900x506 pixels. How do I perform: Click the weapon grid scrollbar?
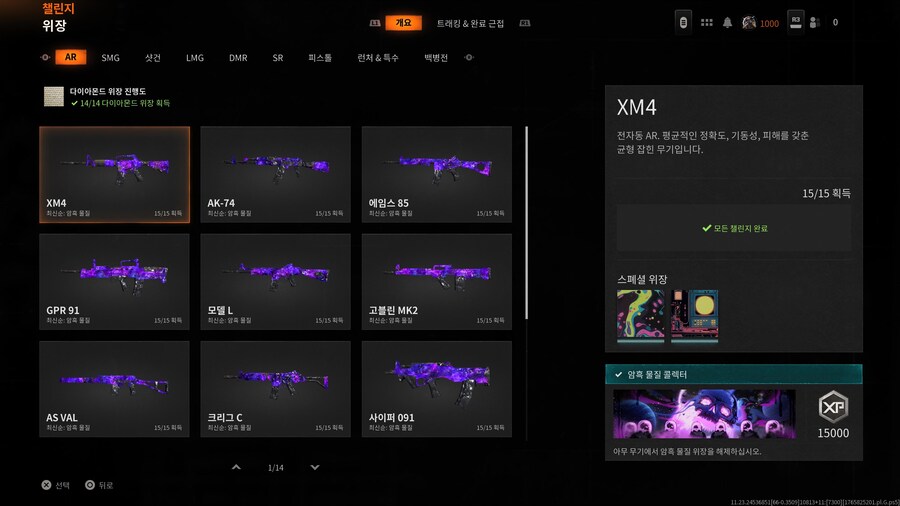point(526,223)
